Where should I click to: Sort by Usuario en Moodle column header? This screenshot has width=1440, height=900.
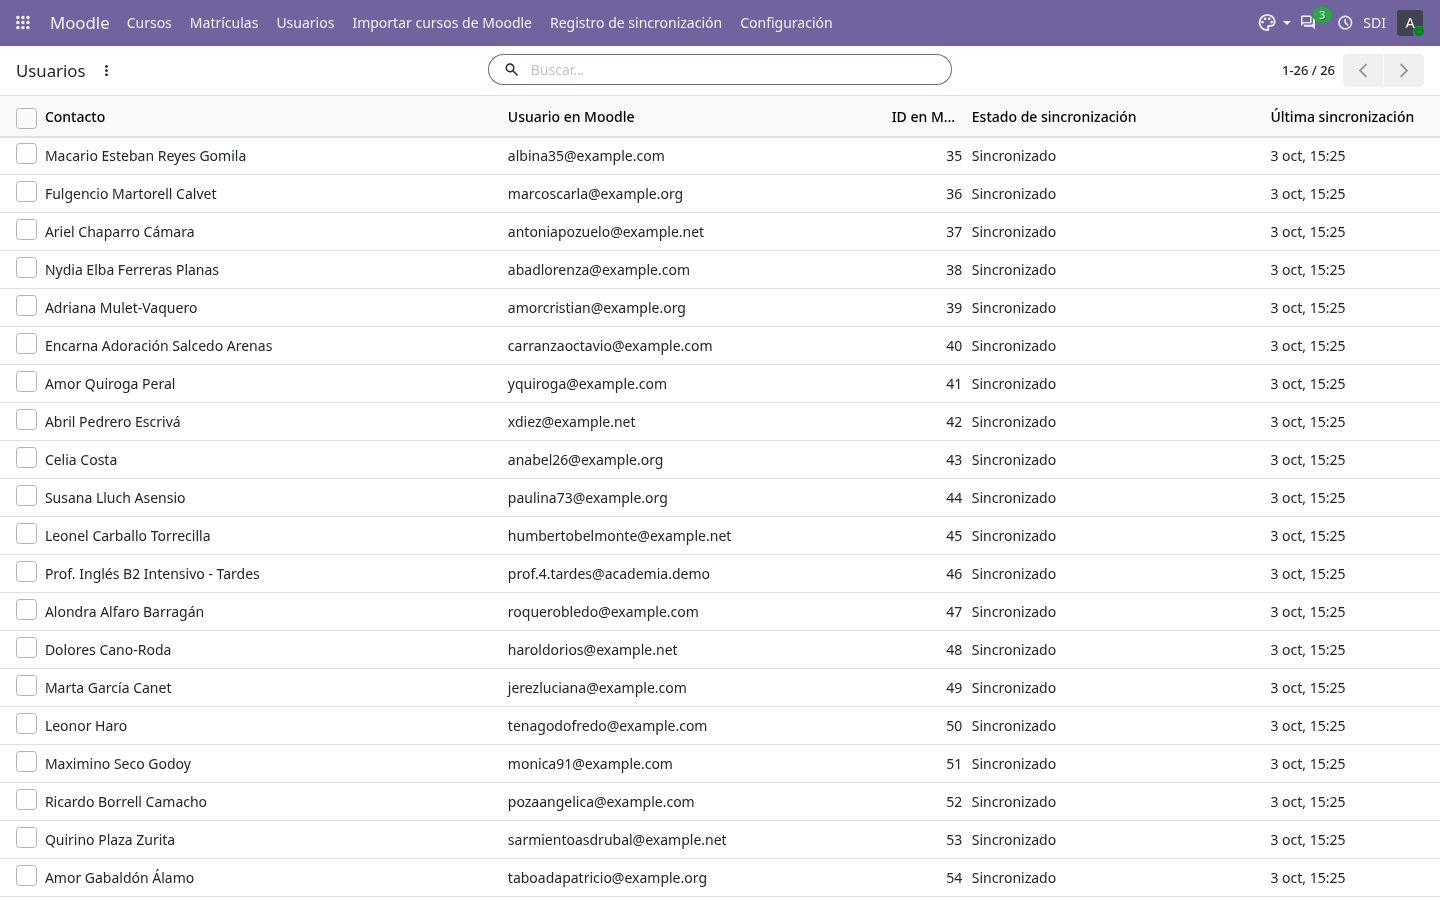(571, 117)
